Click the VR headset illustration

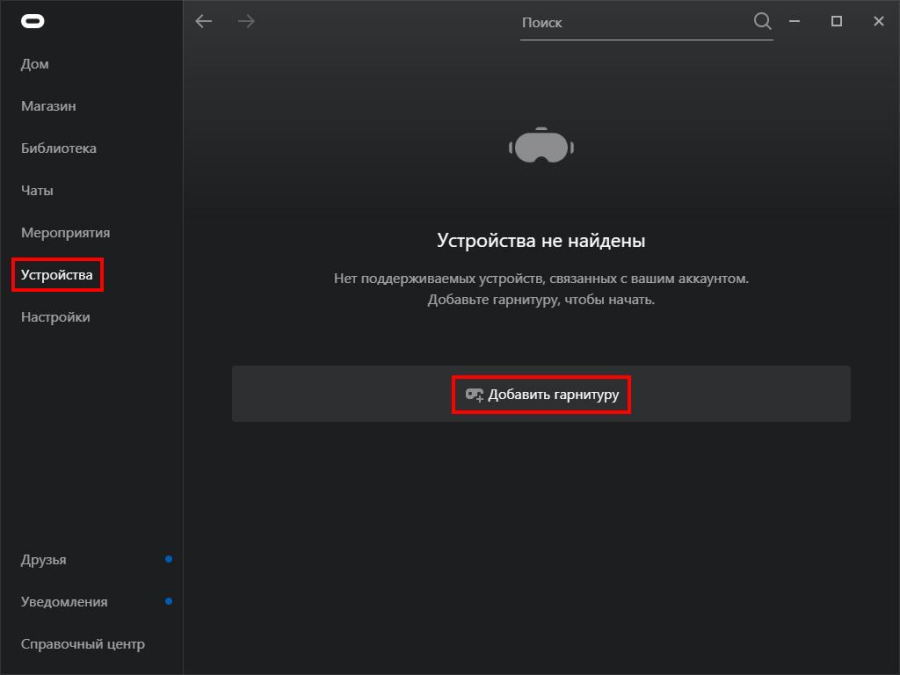point(541,146)
